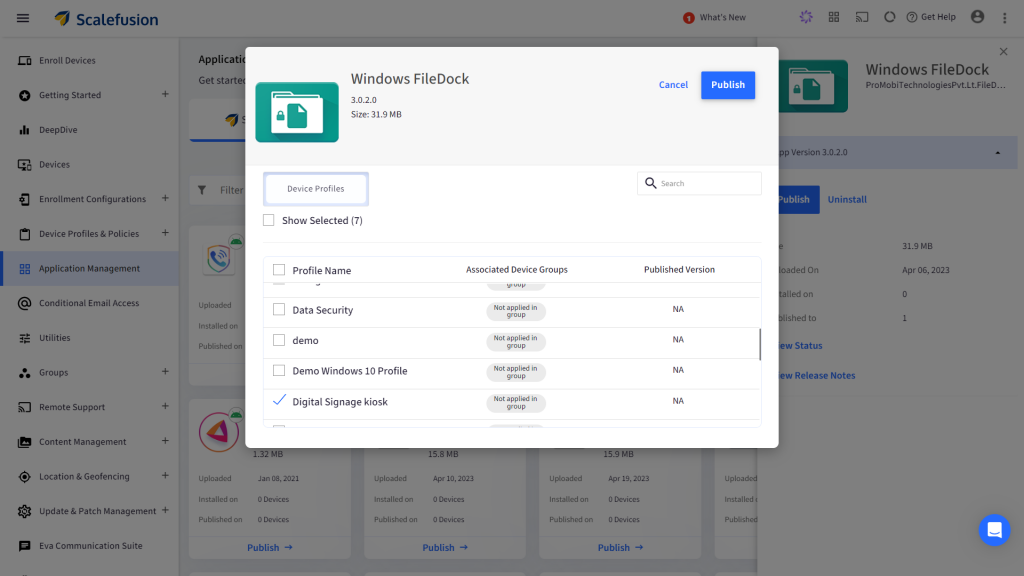Click the cast screen icon in header
Viewport: 1024px width, 576px height.
(x=861, y=18)
